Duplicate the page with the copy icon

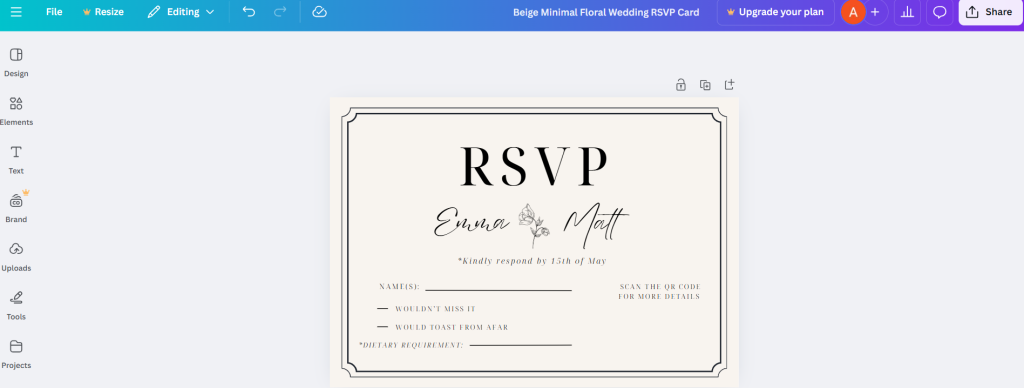pyautogui.click(x=705, y=85)
